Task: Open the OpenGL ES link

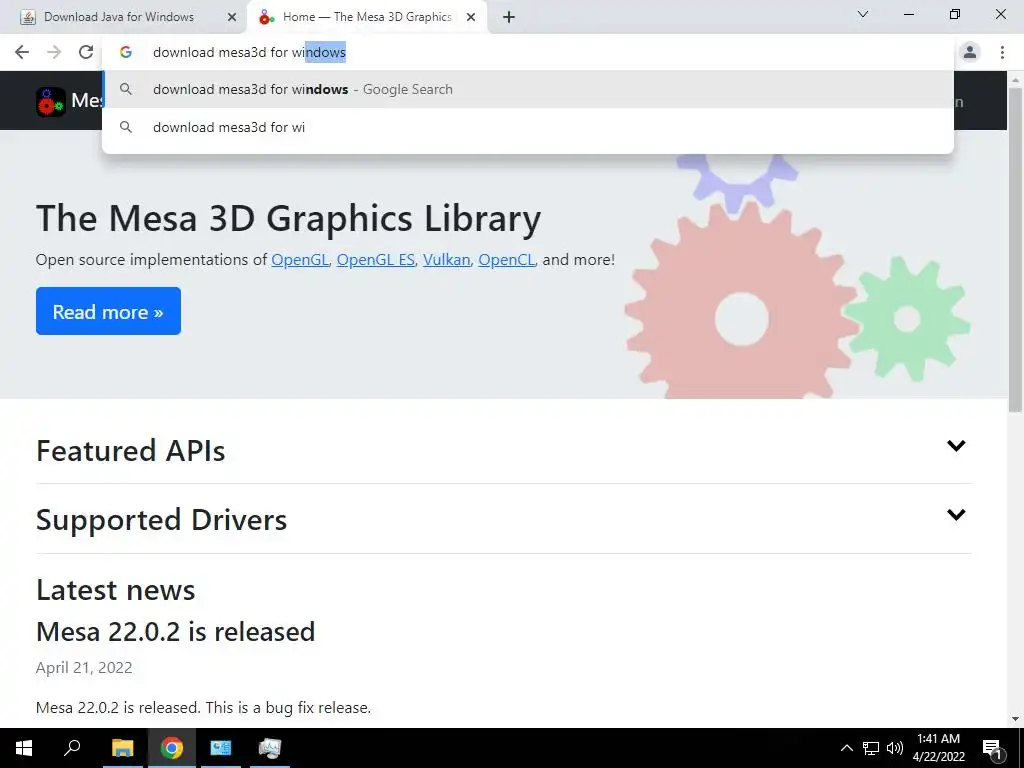Action: tap(376, 260)
